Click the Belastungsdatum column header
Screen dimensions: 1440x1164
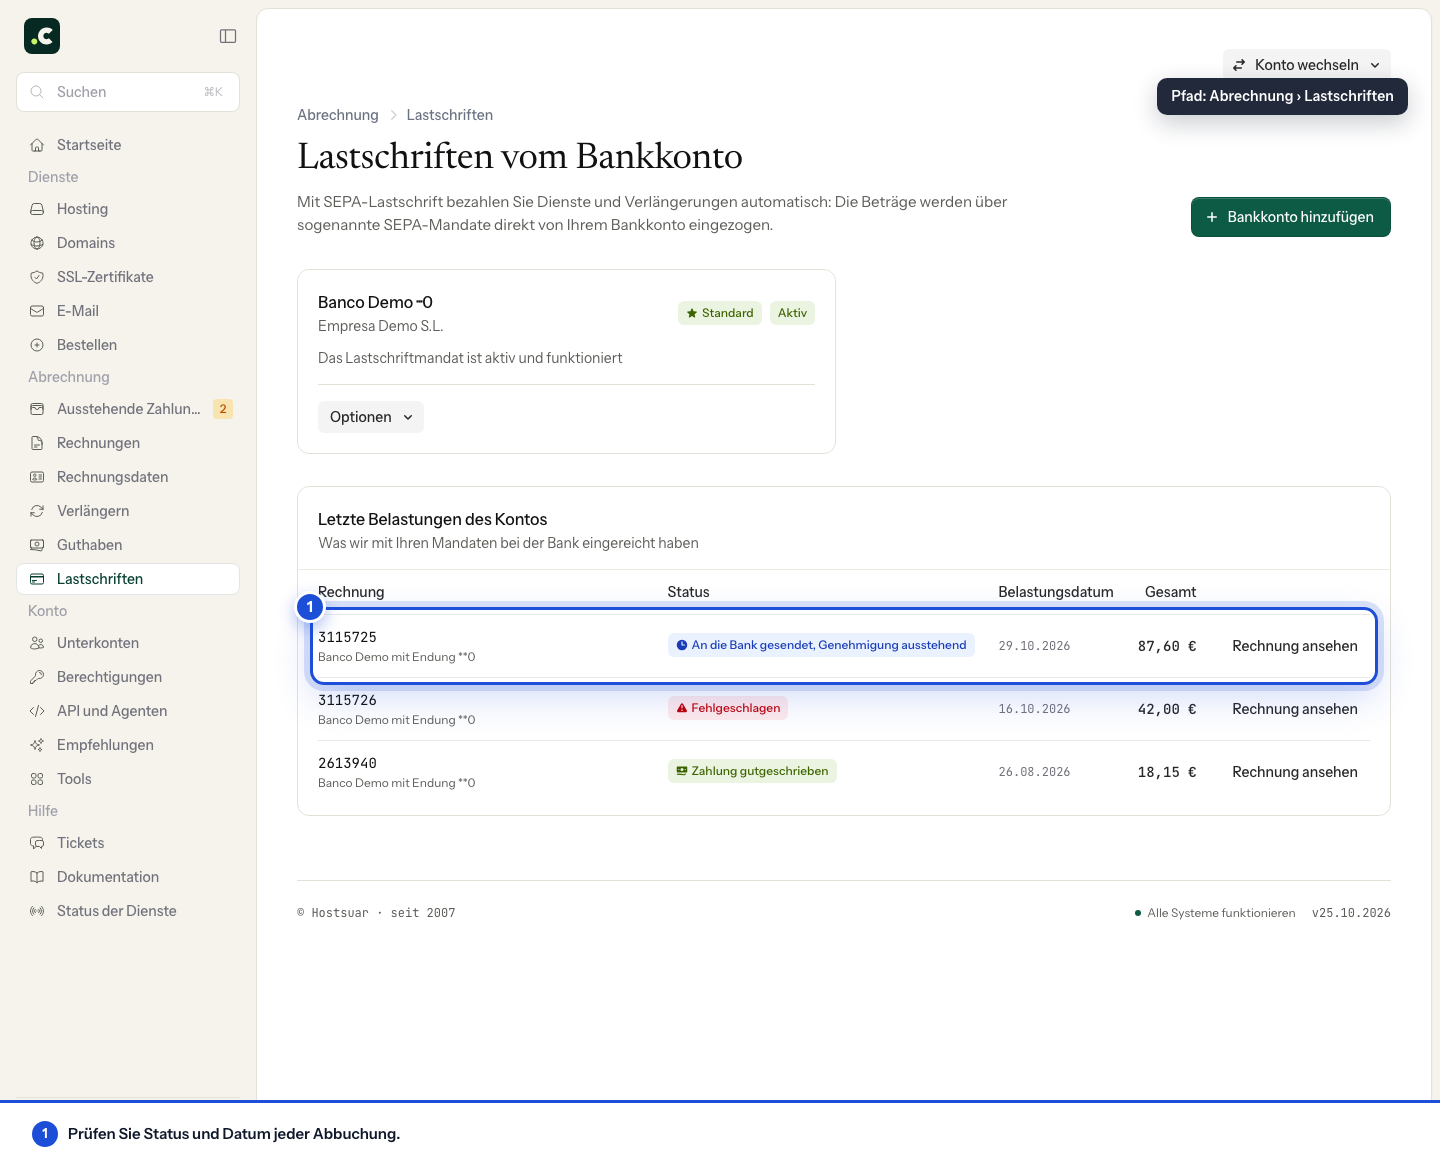(x=1056, y=592)
